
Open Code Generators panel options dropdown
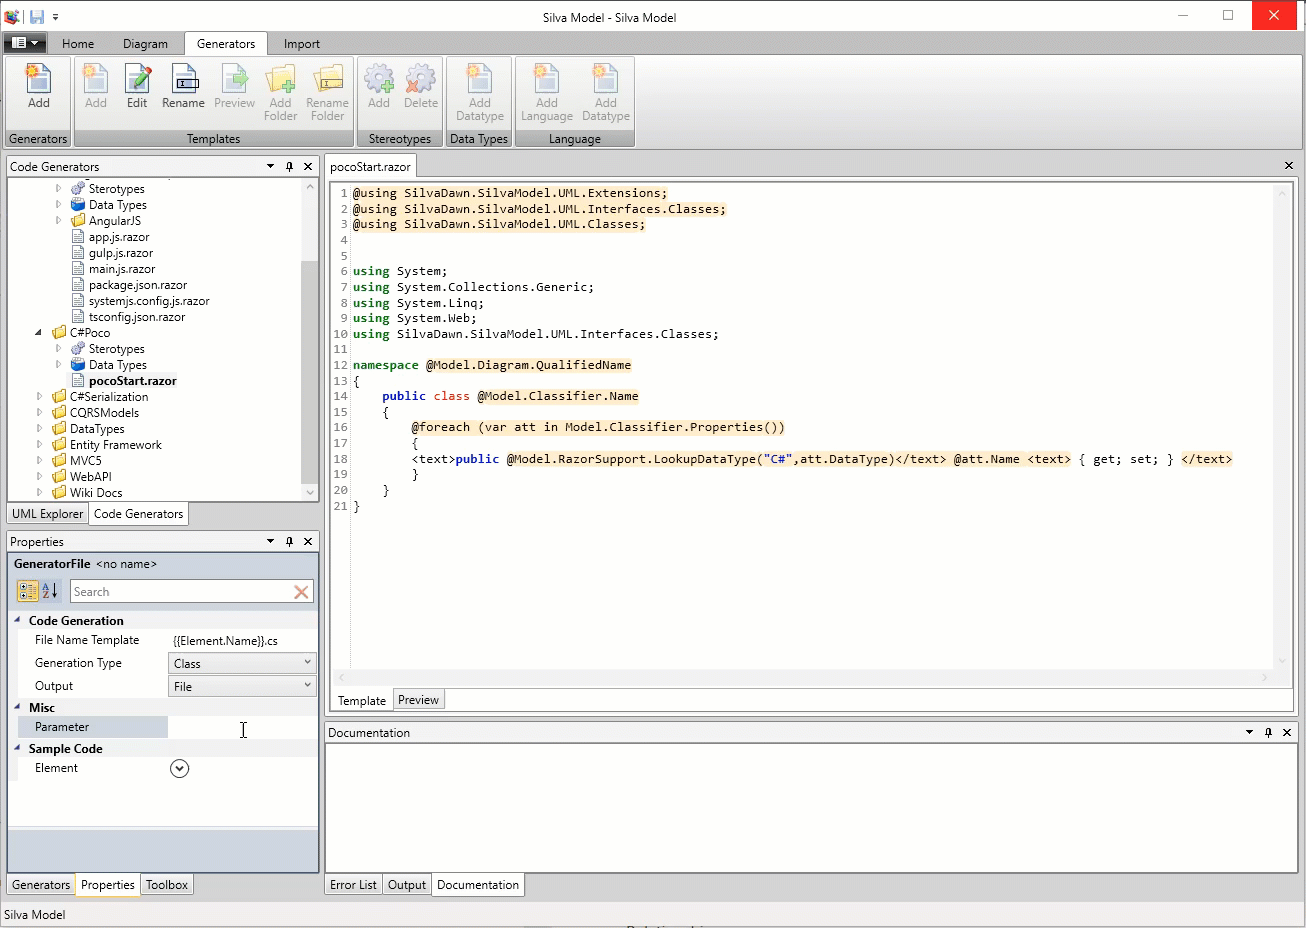[x=270, y=167]
